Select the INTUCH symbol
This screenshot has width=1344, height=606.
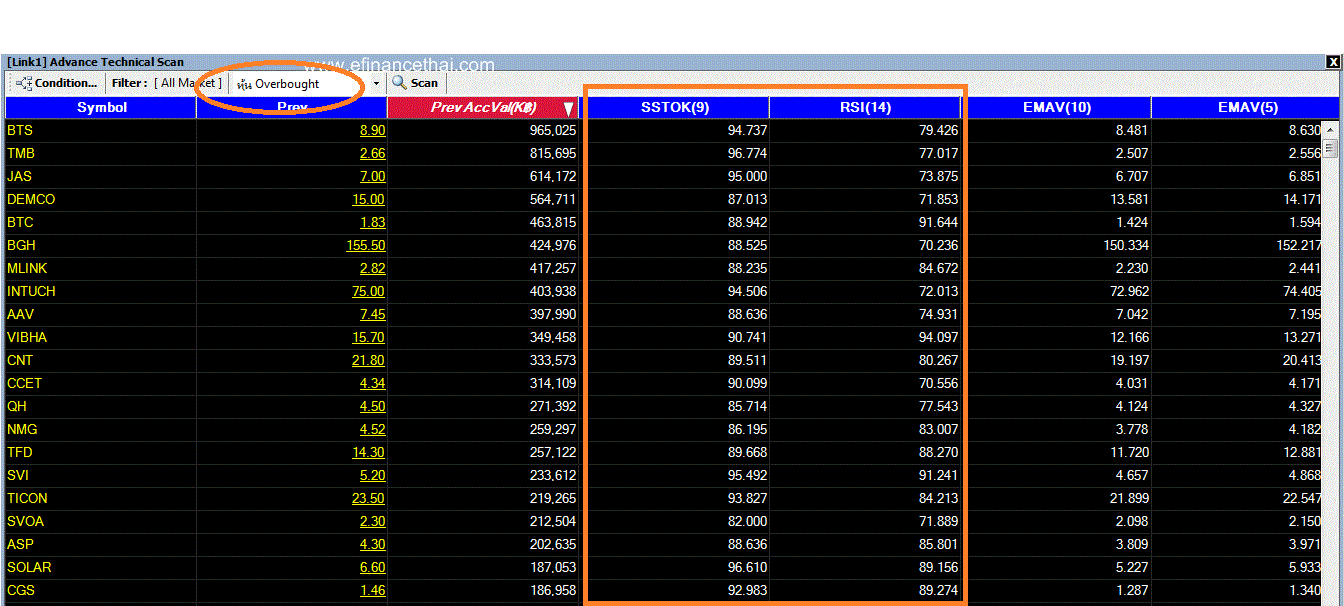click(31, 291)
